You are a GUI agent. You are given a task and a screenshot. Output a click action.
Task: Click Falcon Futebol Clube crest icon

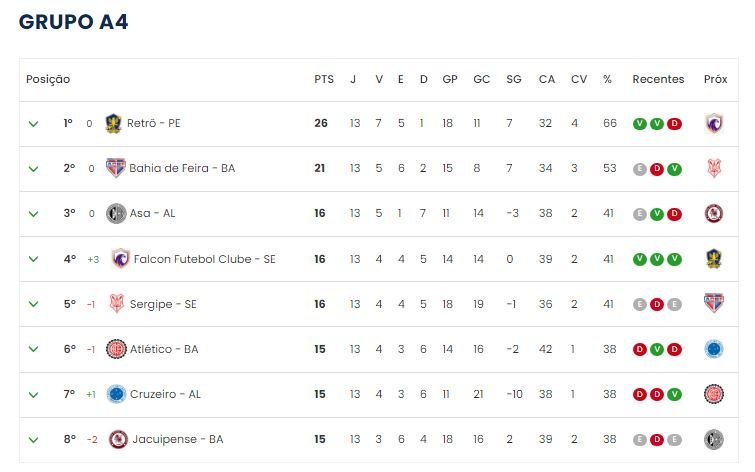tap(120, 259)
